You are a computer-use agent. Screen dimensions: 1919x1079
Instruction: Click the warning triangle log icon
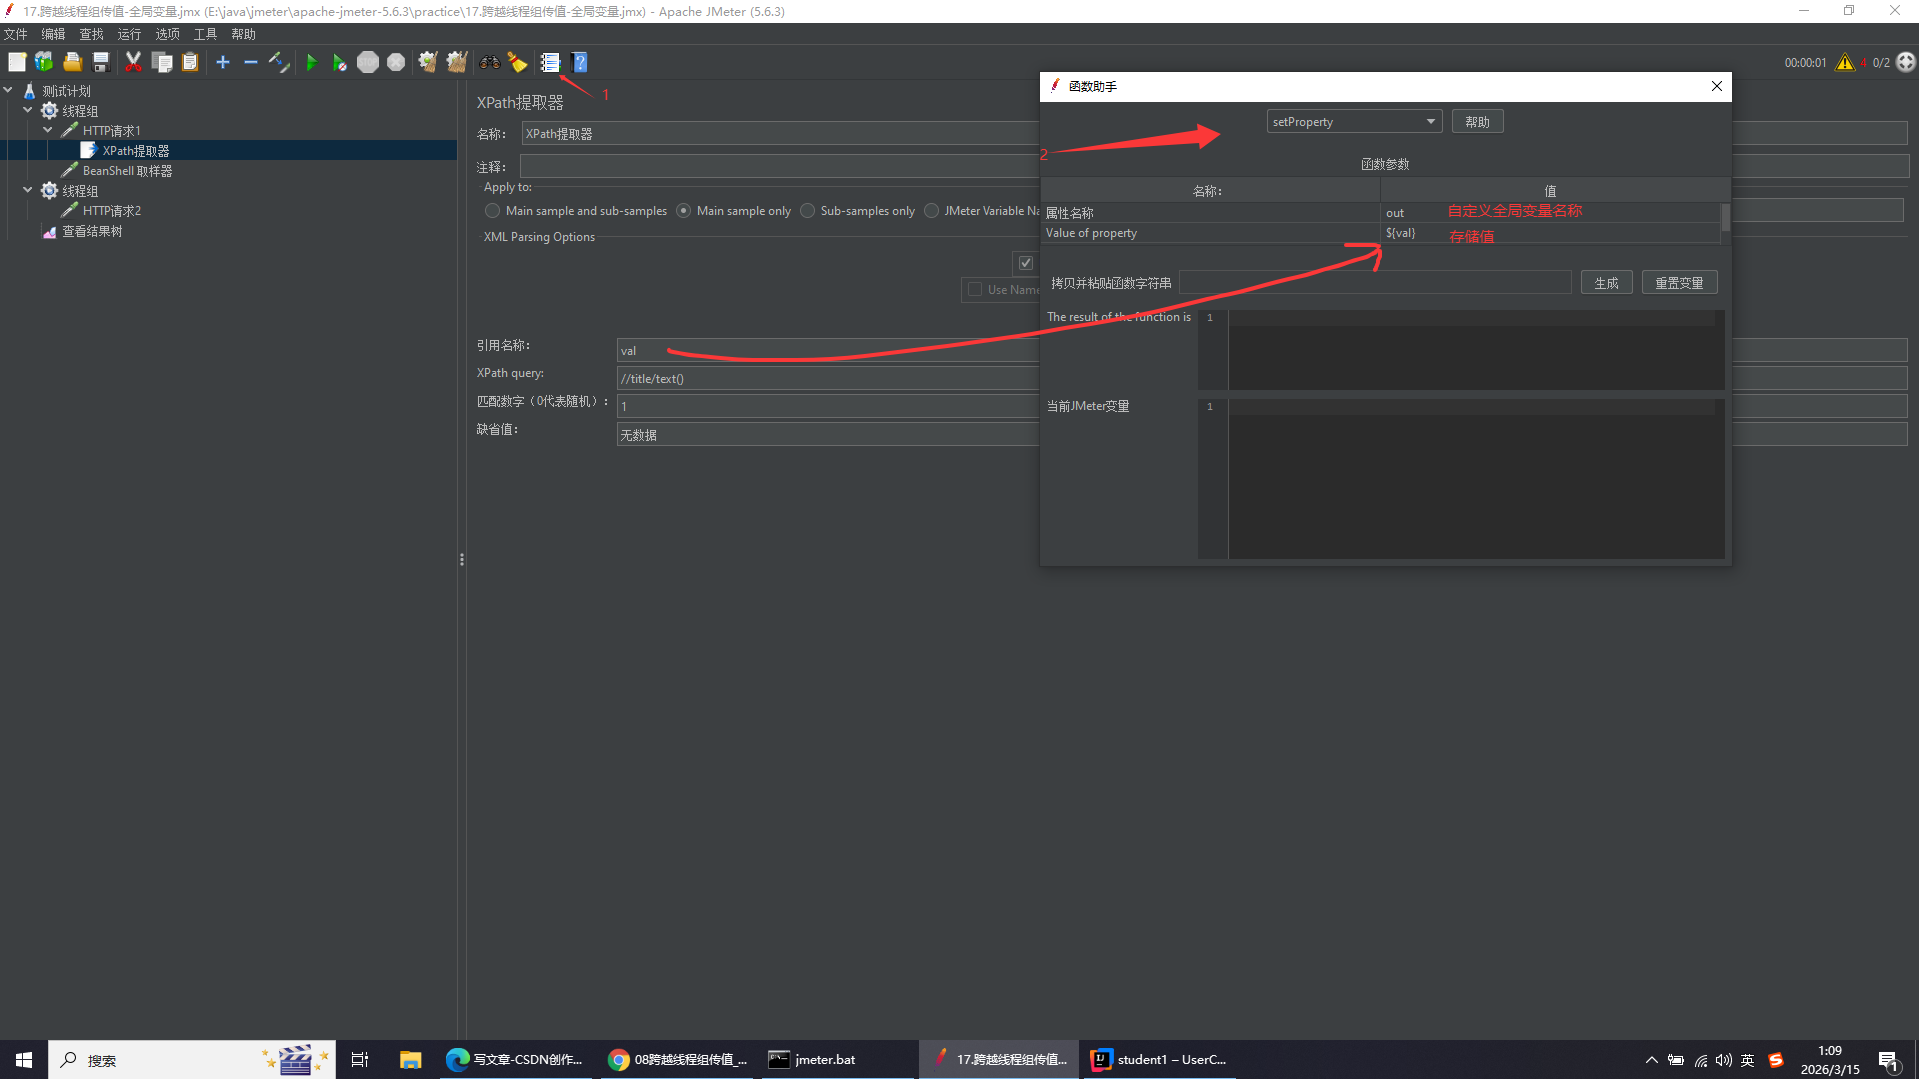pyautogui.click(x=1845, y=62)
